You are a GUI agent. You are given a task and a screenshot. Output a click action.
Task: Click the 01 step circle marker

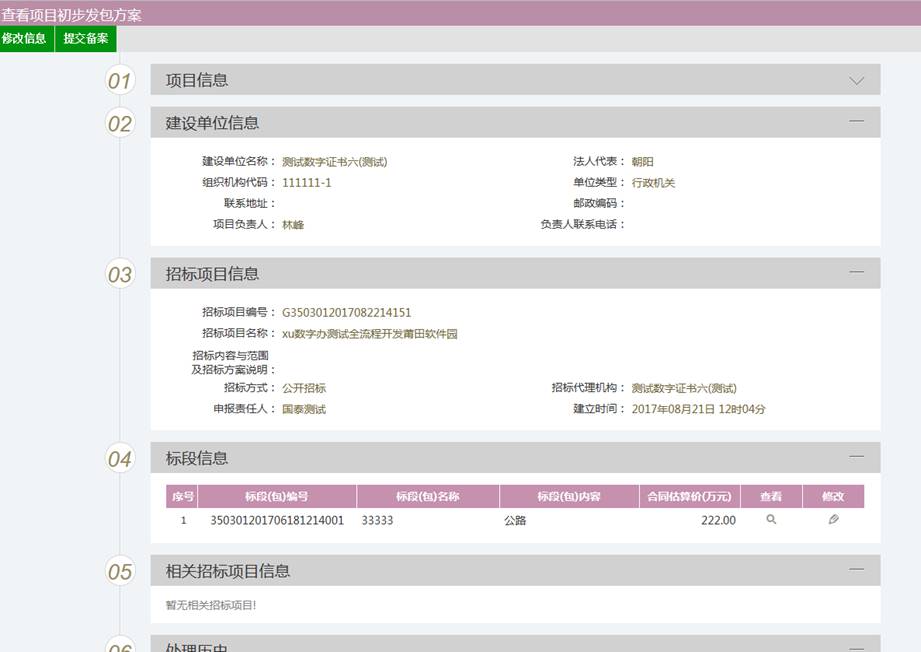click(x=120, y=81)
